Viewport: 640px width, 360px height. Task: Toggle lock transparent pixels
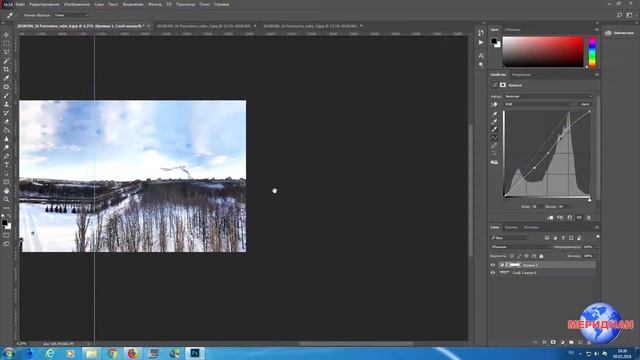[512, 256]
